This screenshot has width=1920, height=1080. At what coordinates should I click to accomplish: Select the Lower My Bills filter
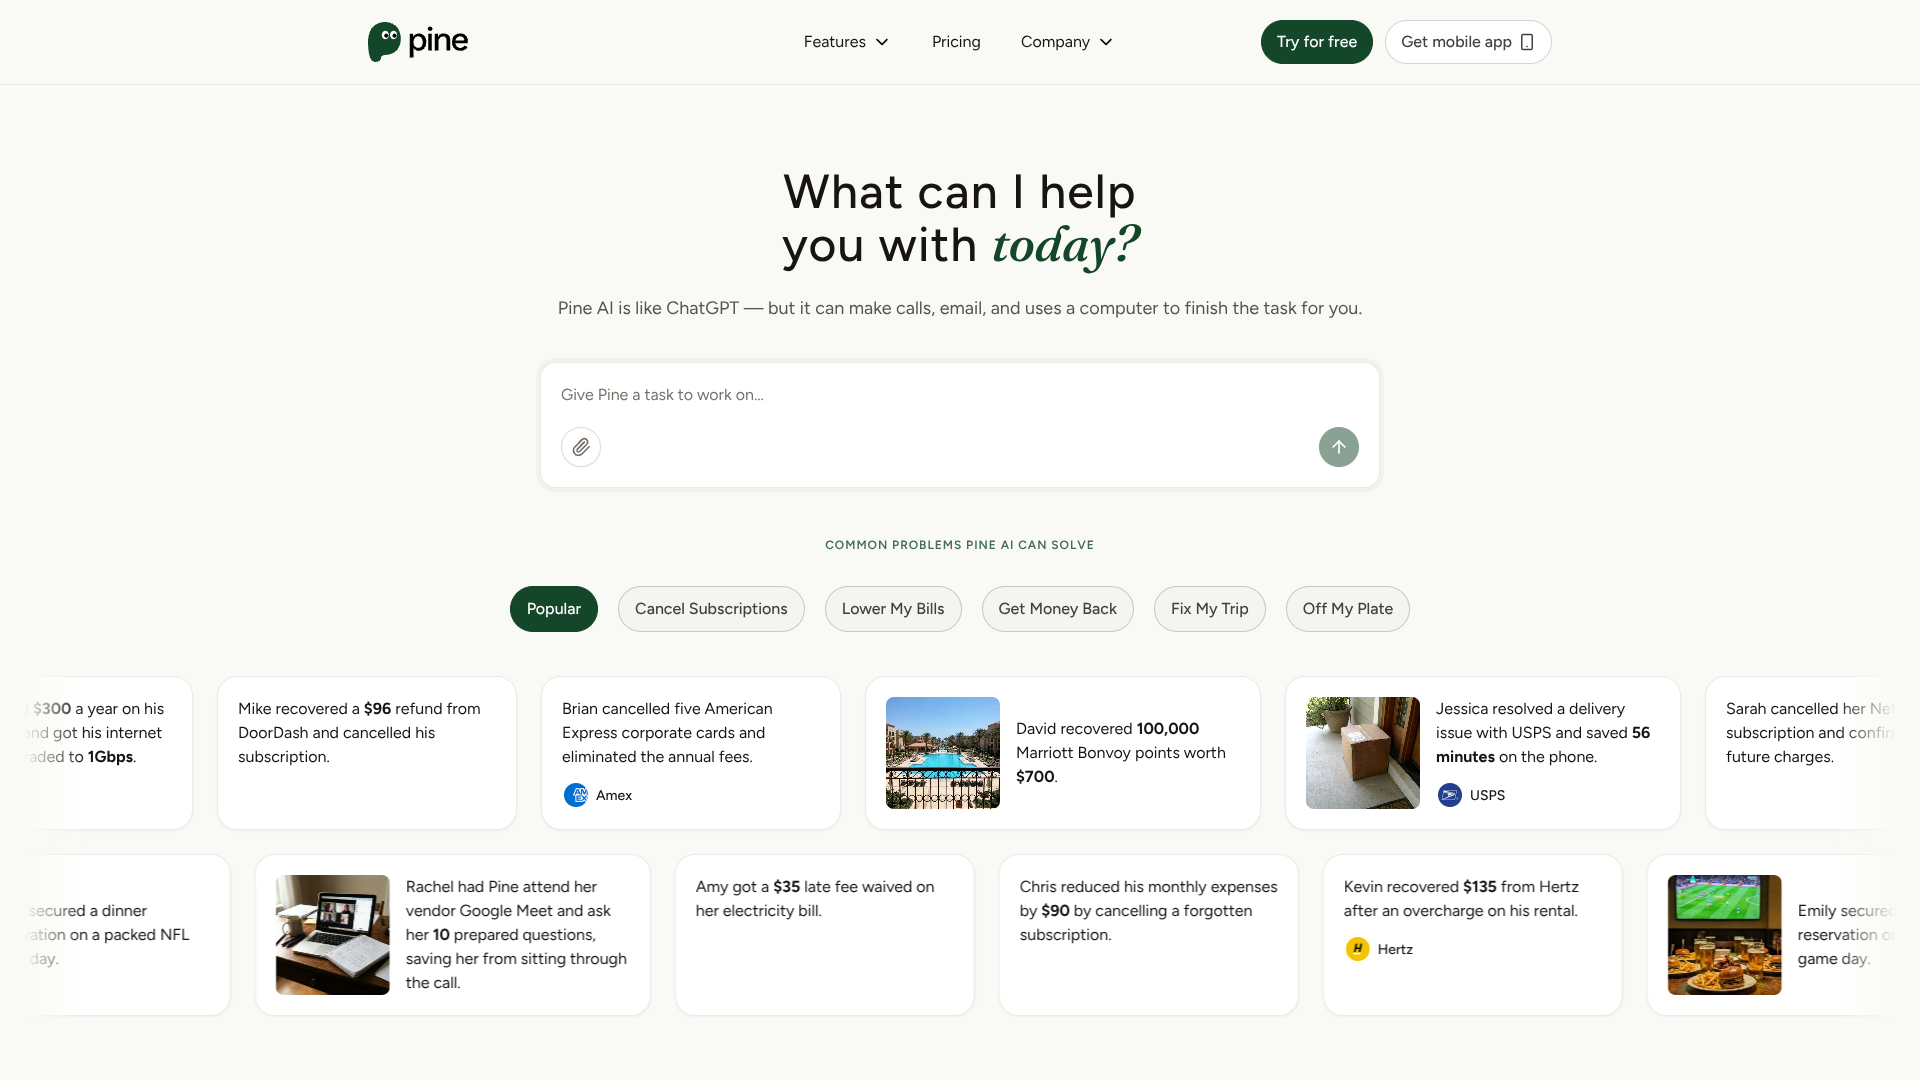[x=892, y=609]
